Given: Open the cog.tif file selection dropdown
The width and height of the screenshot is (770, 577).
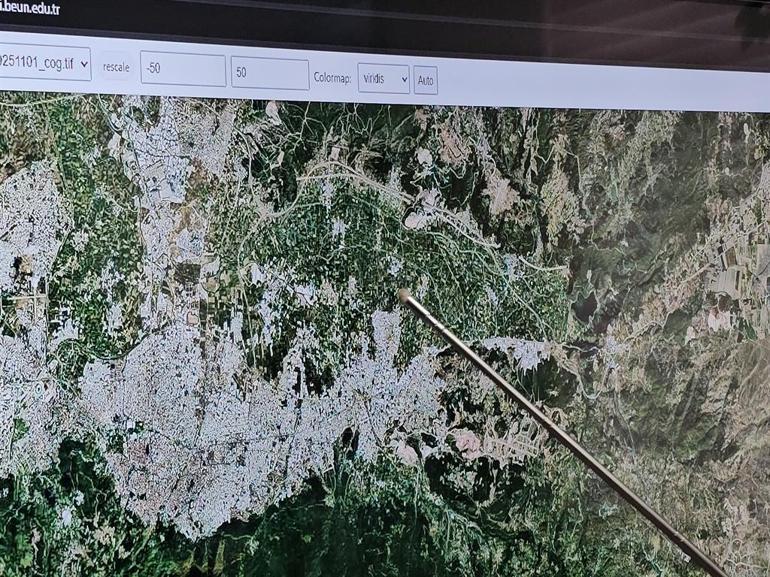Looking at the screenshot, I should (x=40, y=63).
